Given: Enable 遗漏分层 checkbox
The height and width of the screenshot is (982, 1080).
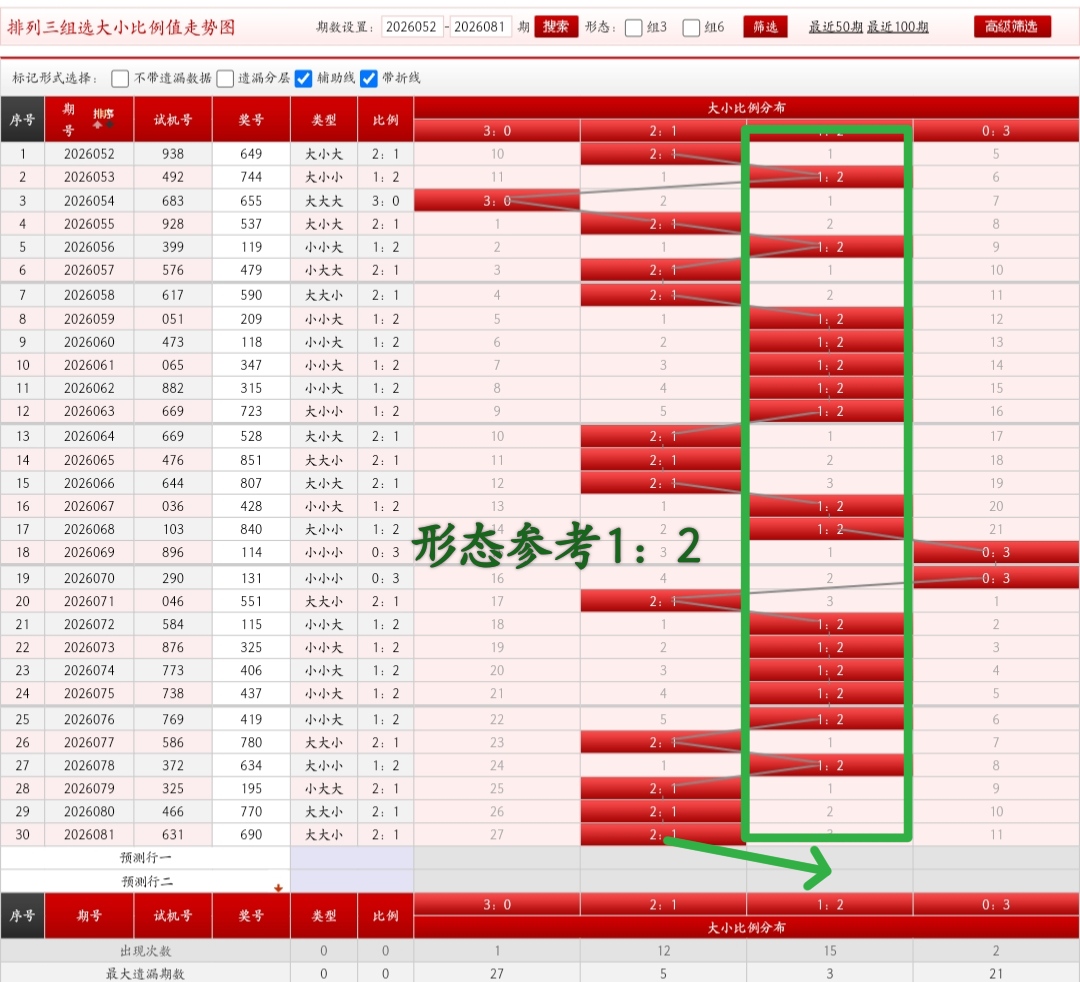Looking at the screenshot, I should pos(226,78).
